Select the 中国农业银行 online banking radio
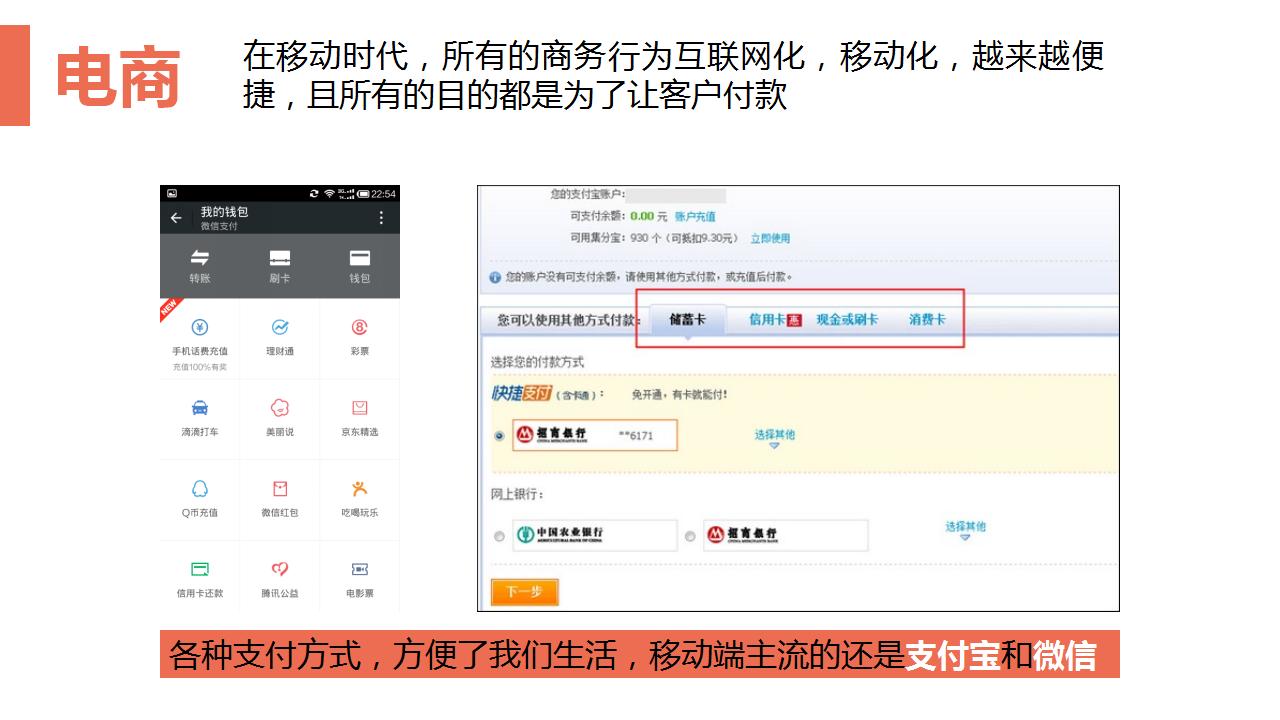 499,536
